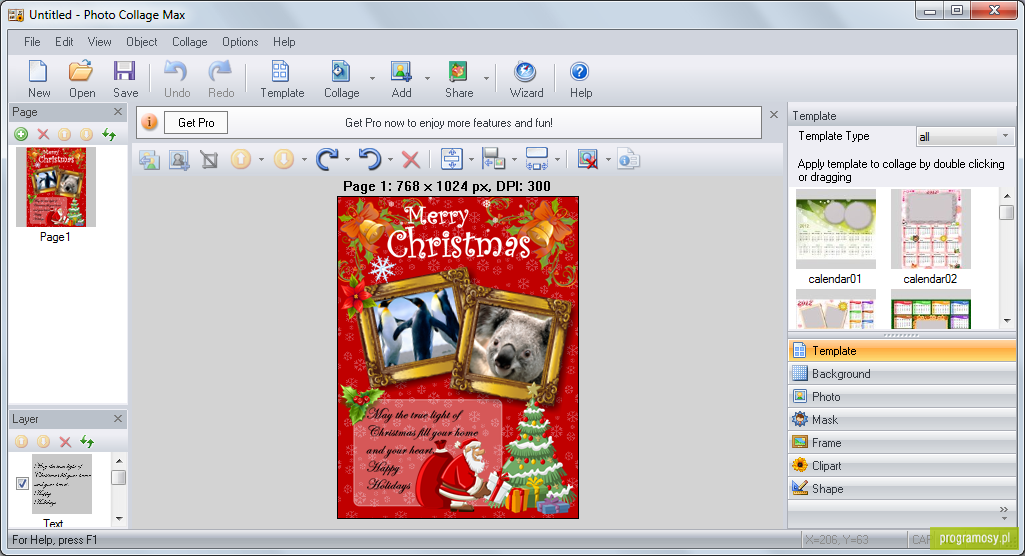Save the collage with the Save icon

pyautogui.click(x=125, y=72)
